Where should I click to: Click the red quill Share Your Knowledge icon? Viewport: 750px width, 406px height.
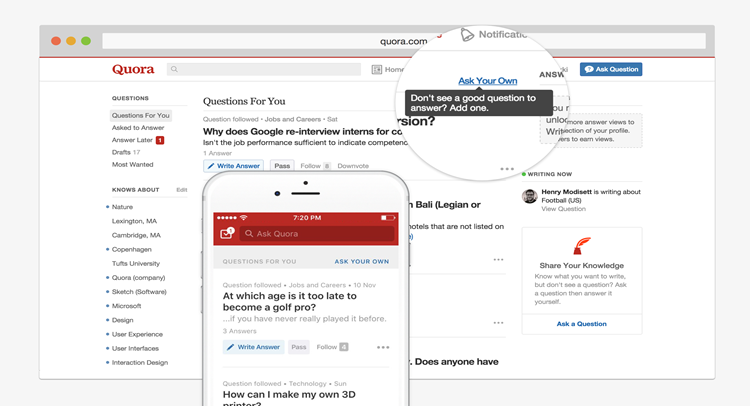point(581,245)
